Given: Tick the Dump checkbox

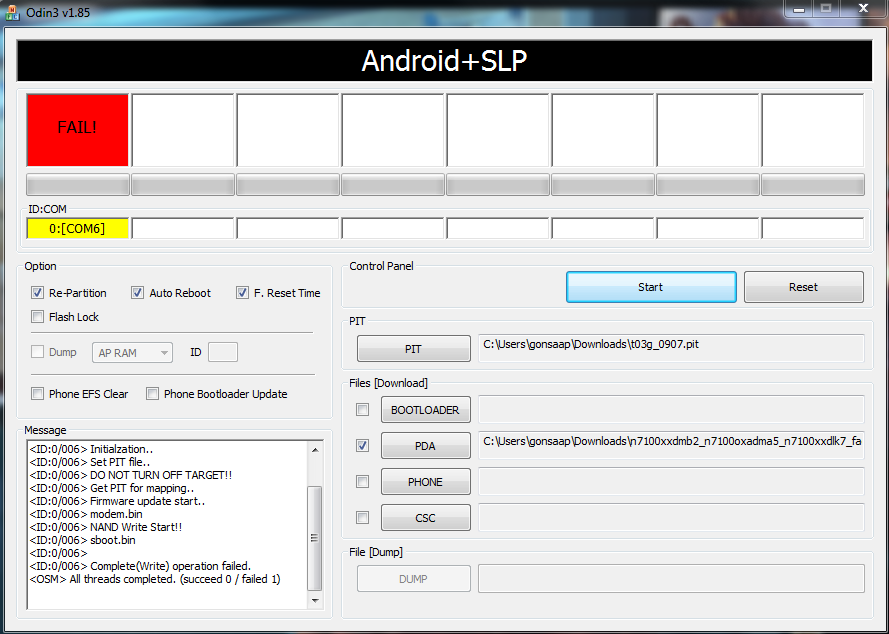Looking at the screenshot, I should click(x=37, y=352).
